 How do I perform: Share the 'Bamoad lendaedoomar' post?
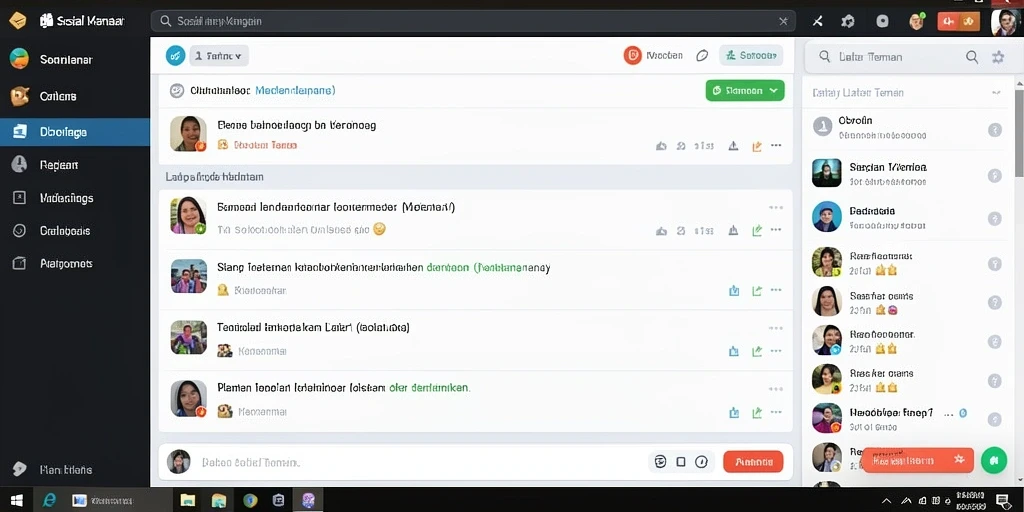click(x=756, y=231)
